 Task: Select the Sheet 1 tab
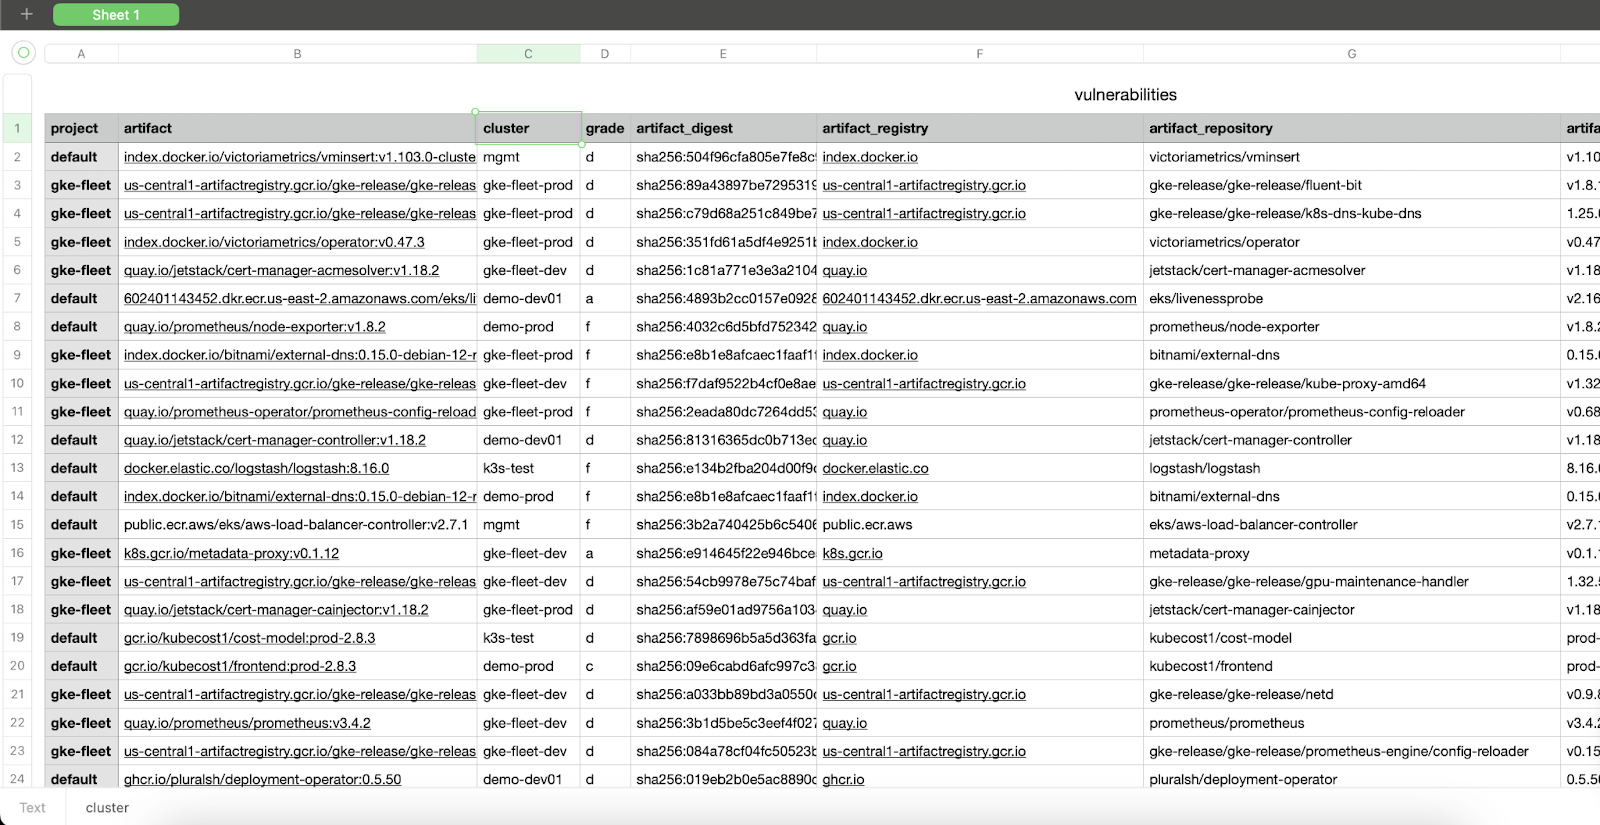tap(116, 15)
